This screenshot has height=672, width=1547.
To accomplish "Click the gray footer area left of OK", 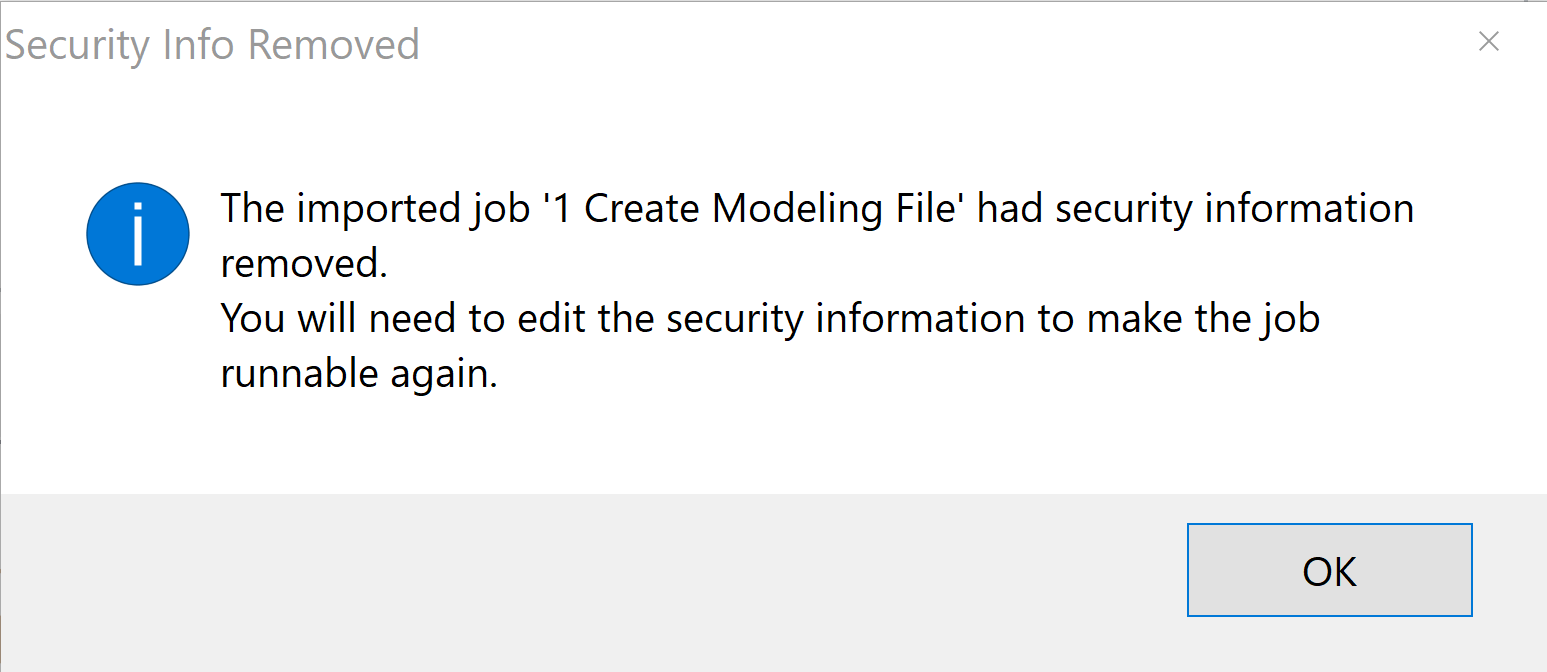I will 600,580.
